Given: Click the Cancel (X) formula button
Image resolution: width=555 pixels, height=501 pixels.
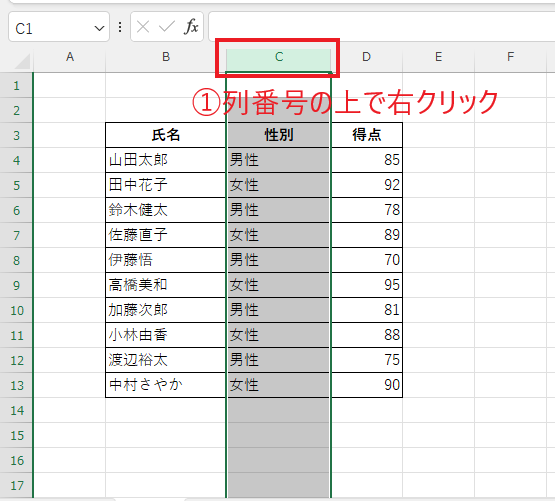Looking at the screenshot, I should click(x=143, y=27).
